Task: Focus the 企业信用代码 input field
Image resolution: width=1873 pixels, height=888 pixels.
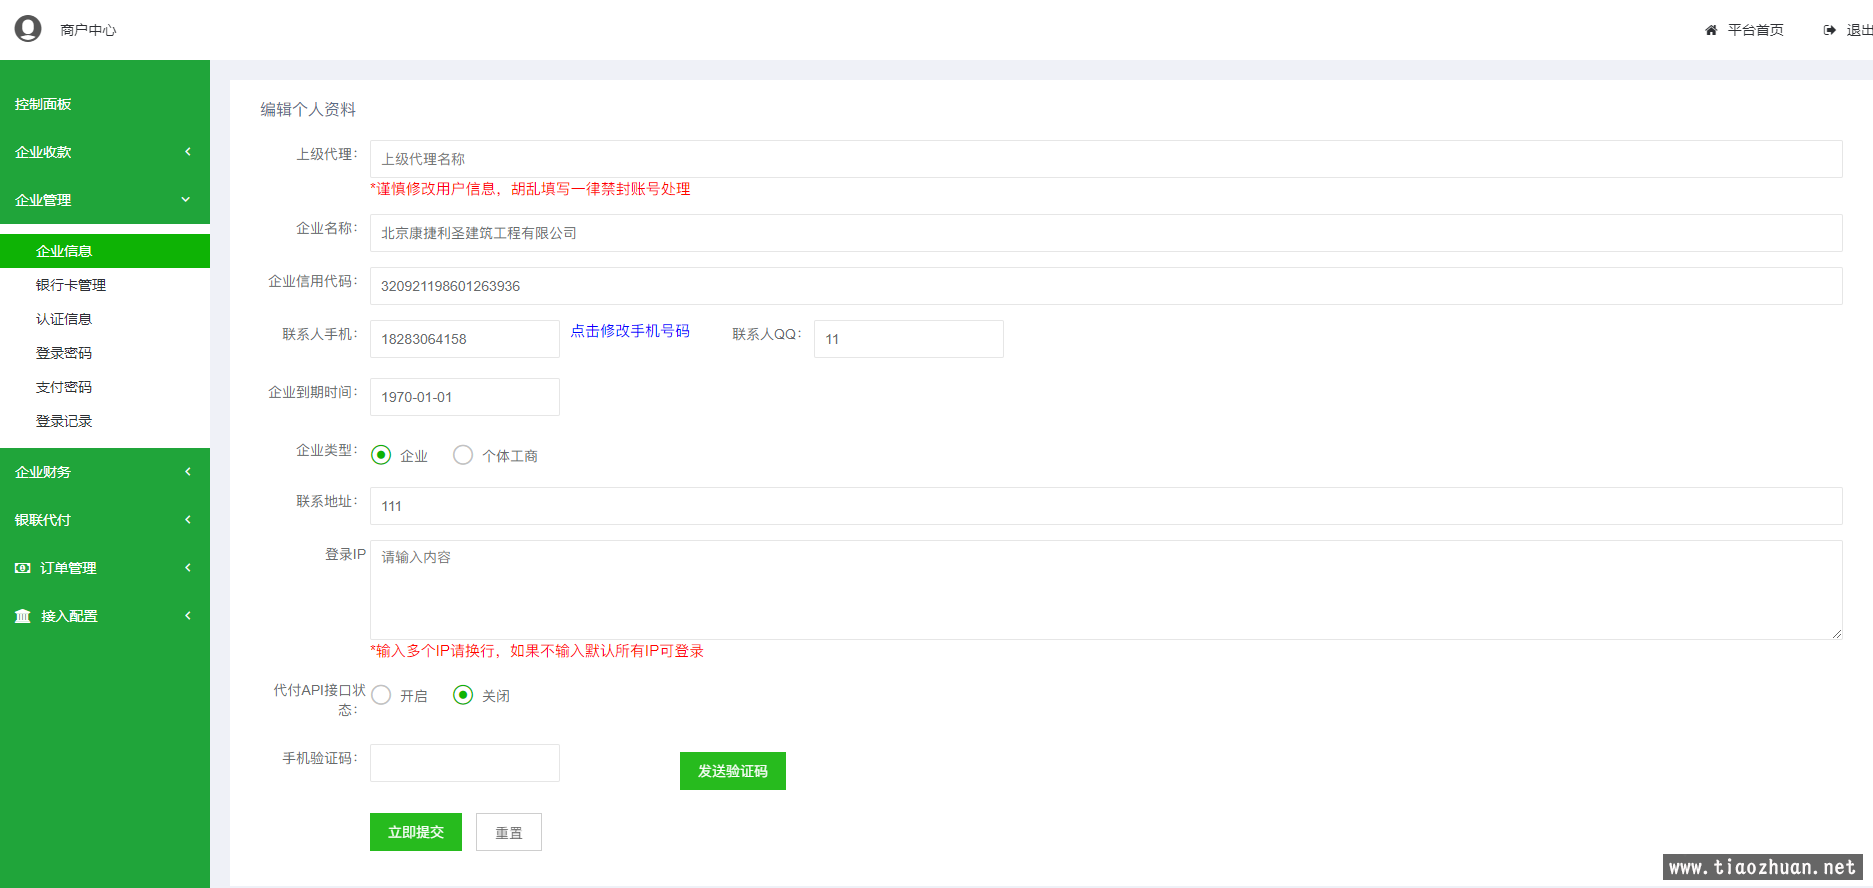Action: tap(1106, 286)
